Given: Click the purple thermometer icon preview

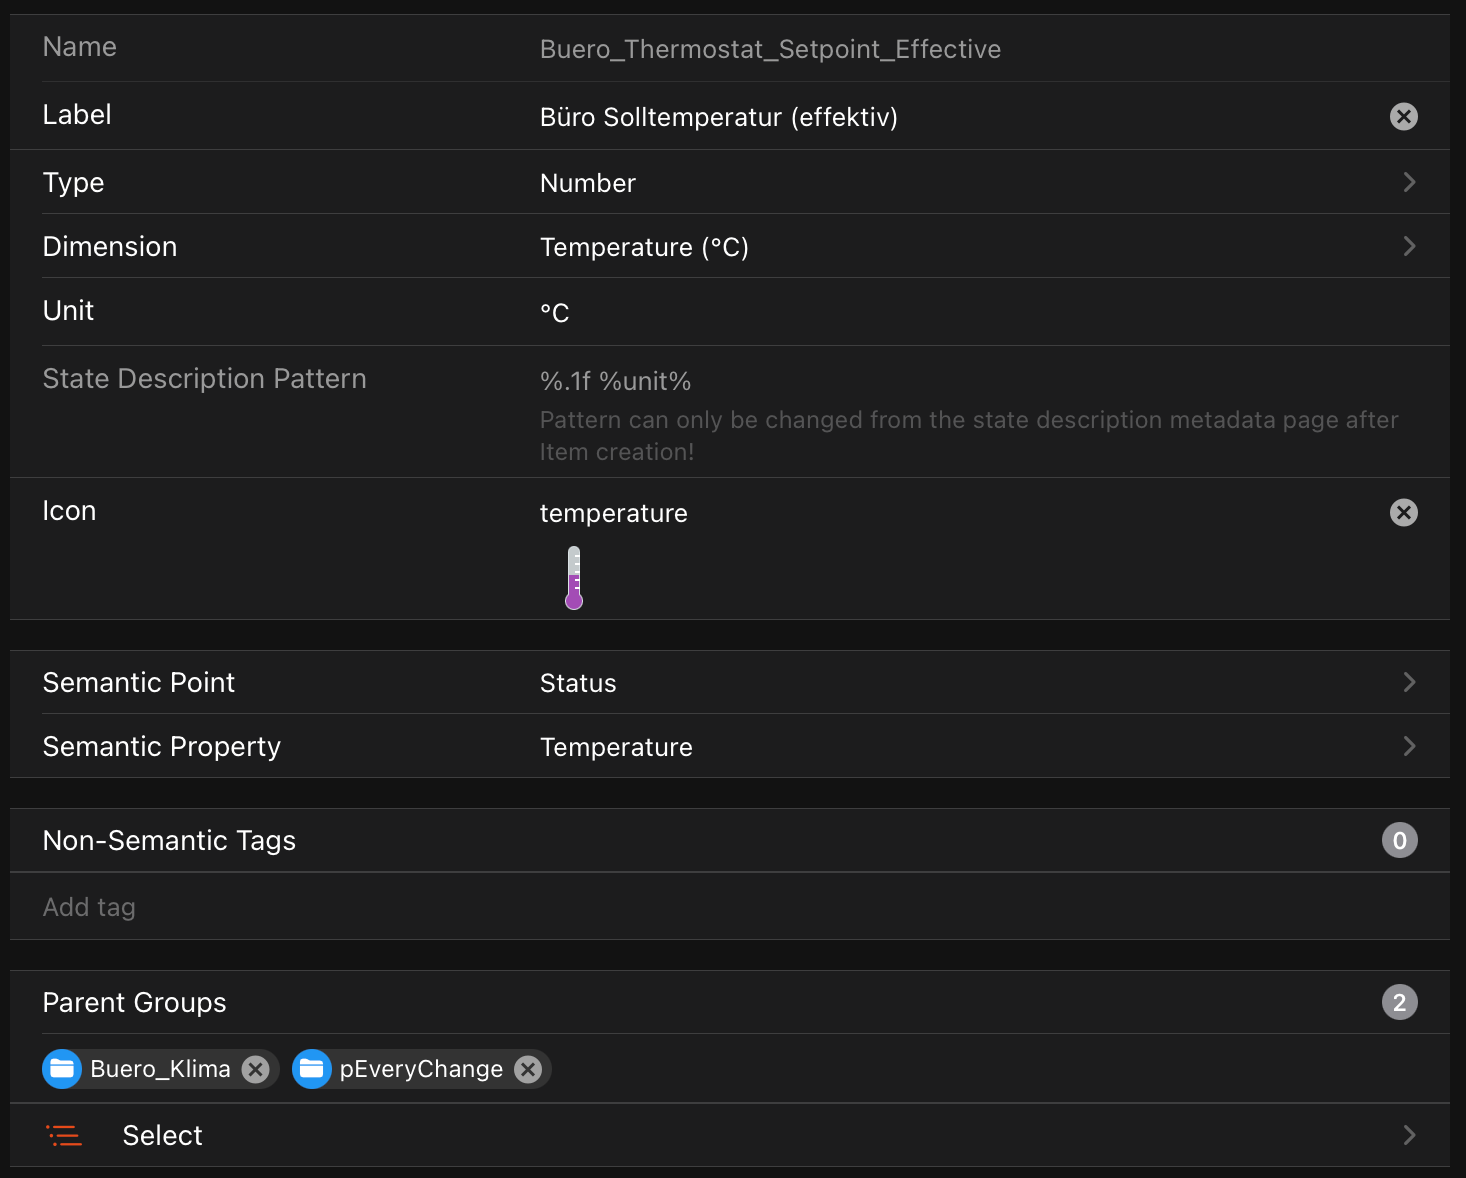Looking at the screenshot, I should [574, 578].
